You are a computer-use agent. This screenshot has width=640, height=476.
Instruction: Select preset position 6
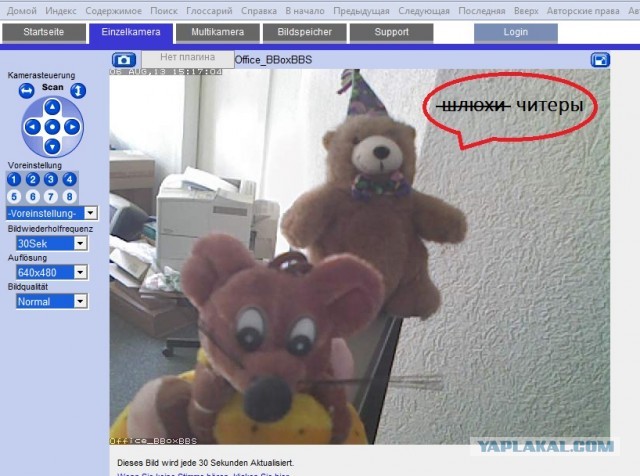pos(33,197)
